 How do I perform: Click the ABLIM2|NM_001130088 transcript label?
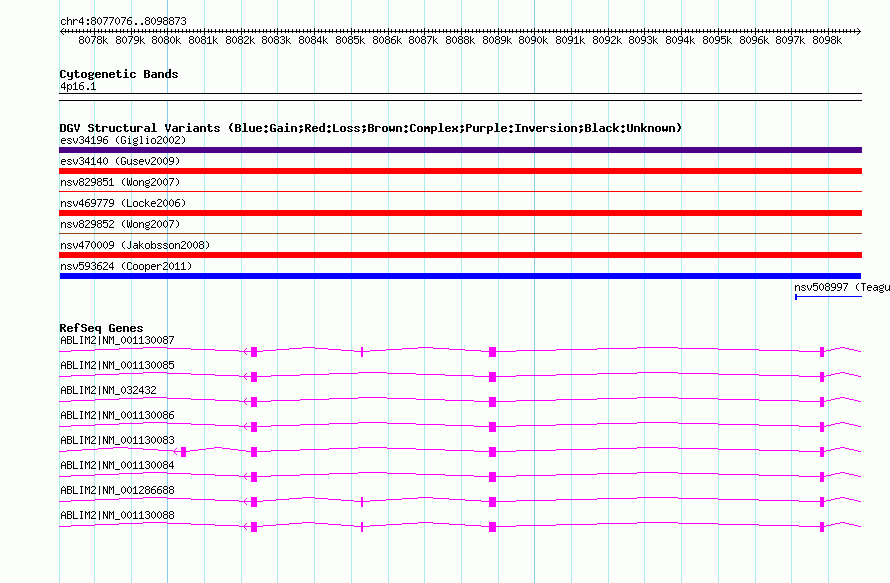point(117,515)
